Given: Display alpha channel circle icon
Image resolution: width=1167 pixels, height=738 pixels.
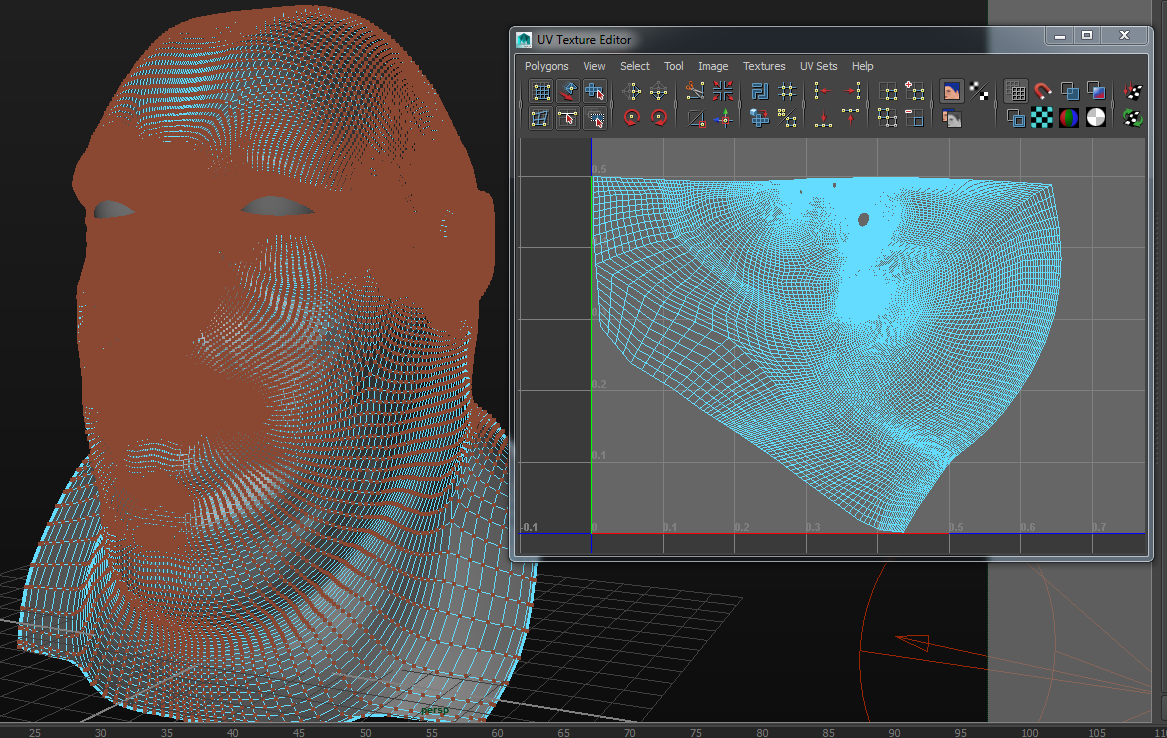Looking at the screenshot, I should click(1096, 118).
